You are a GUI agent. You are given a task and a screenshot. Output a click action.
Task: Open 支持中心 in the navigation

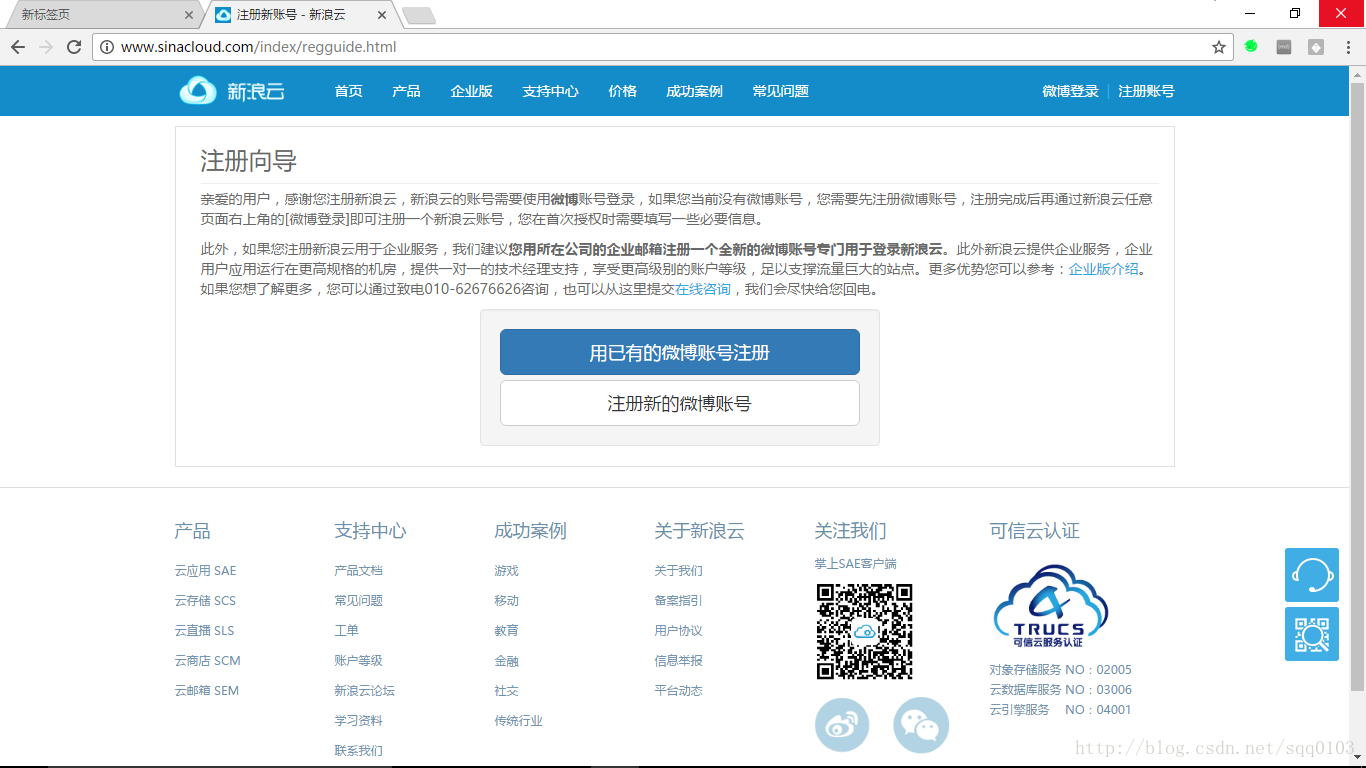point(550,91)
